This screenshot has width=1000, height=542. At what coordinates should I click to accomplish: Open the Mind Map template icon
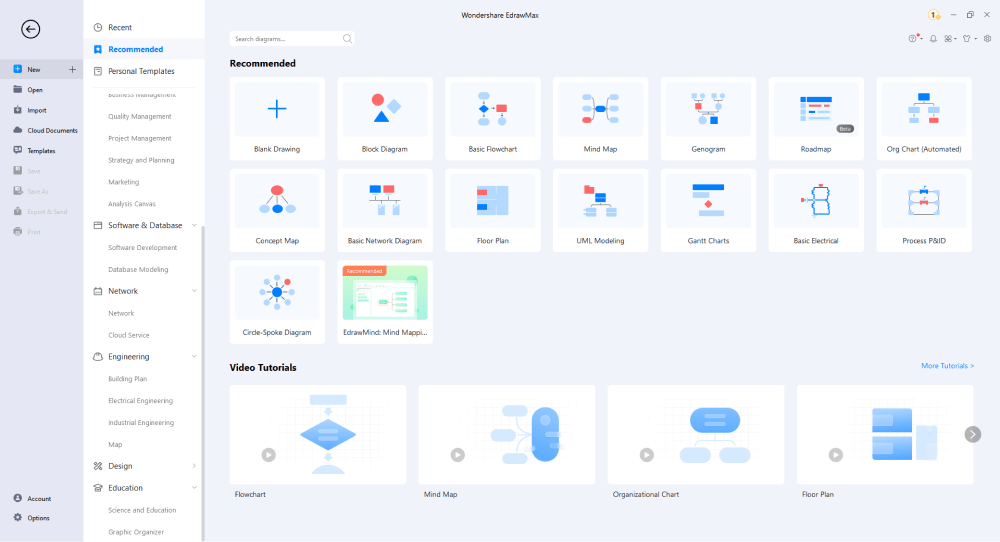[600, 108]
